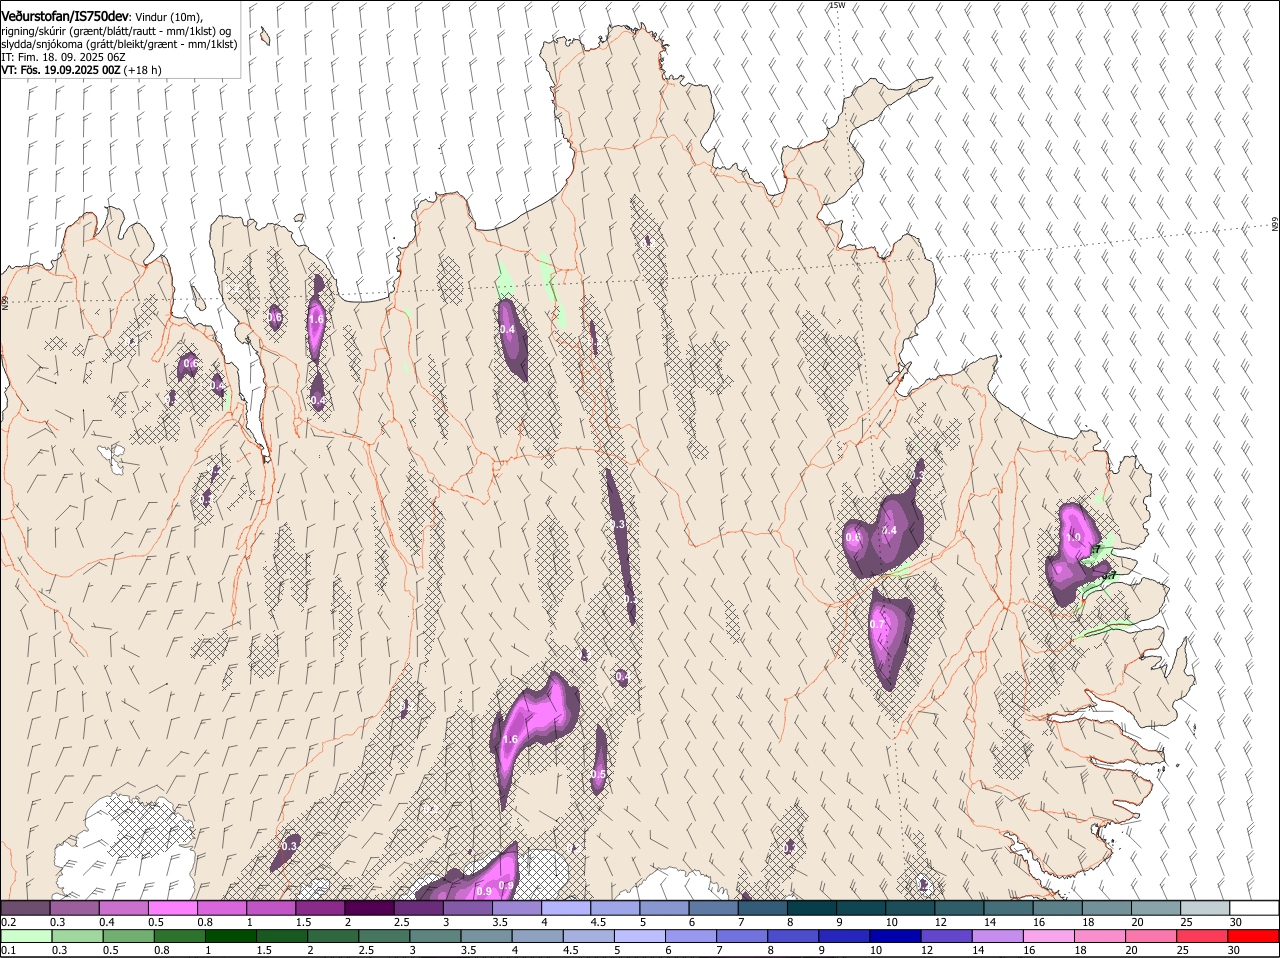Select the bright red 30 swatch in lower legend

click(1255, 936)
